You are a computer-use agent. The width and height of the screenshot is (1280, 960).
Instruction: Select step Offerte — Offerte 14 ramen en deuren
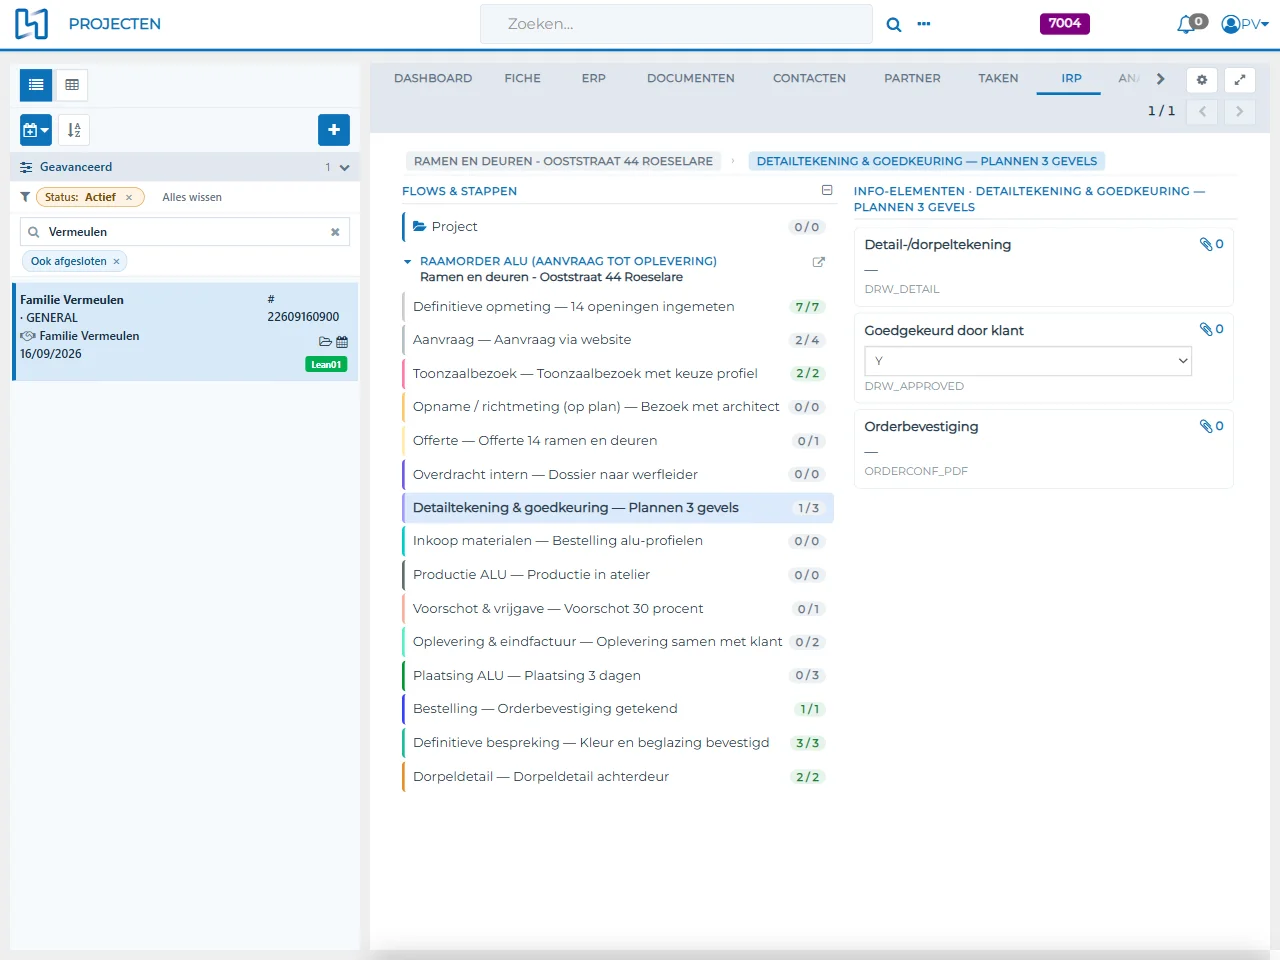click(618, 441)
